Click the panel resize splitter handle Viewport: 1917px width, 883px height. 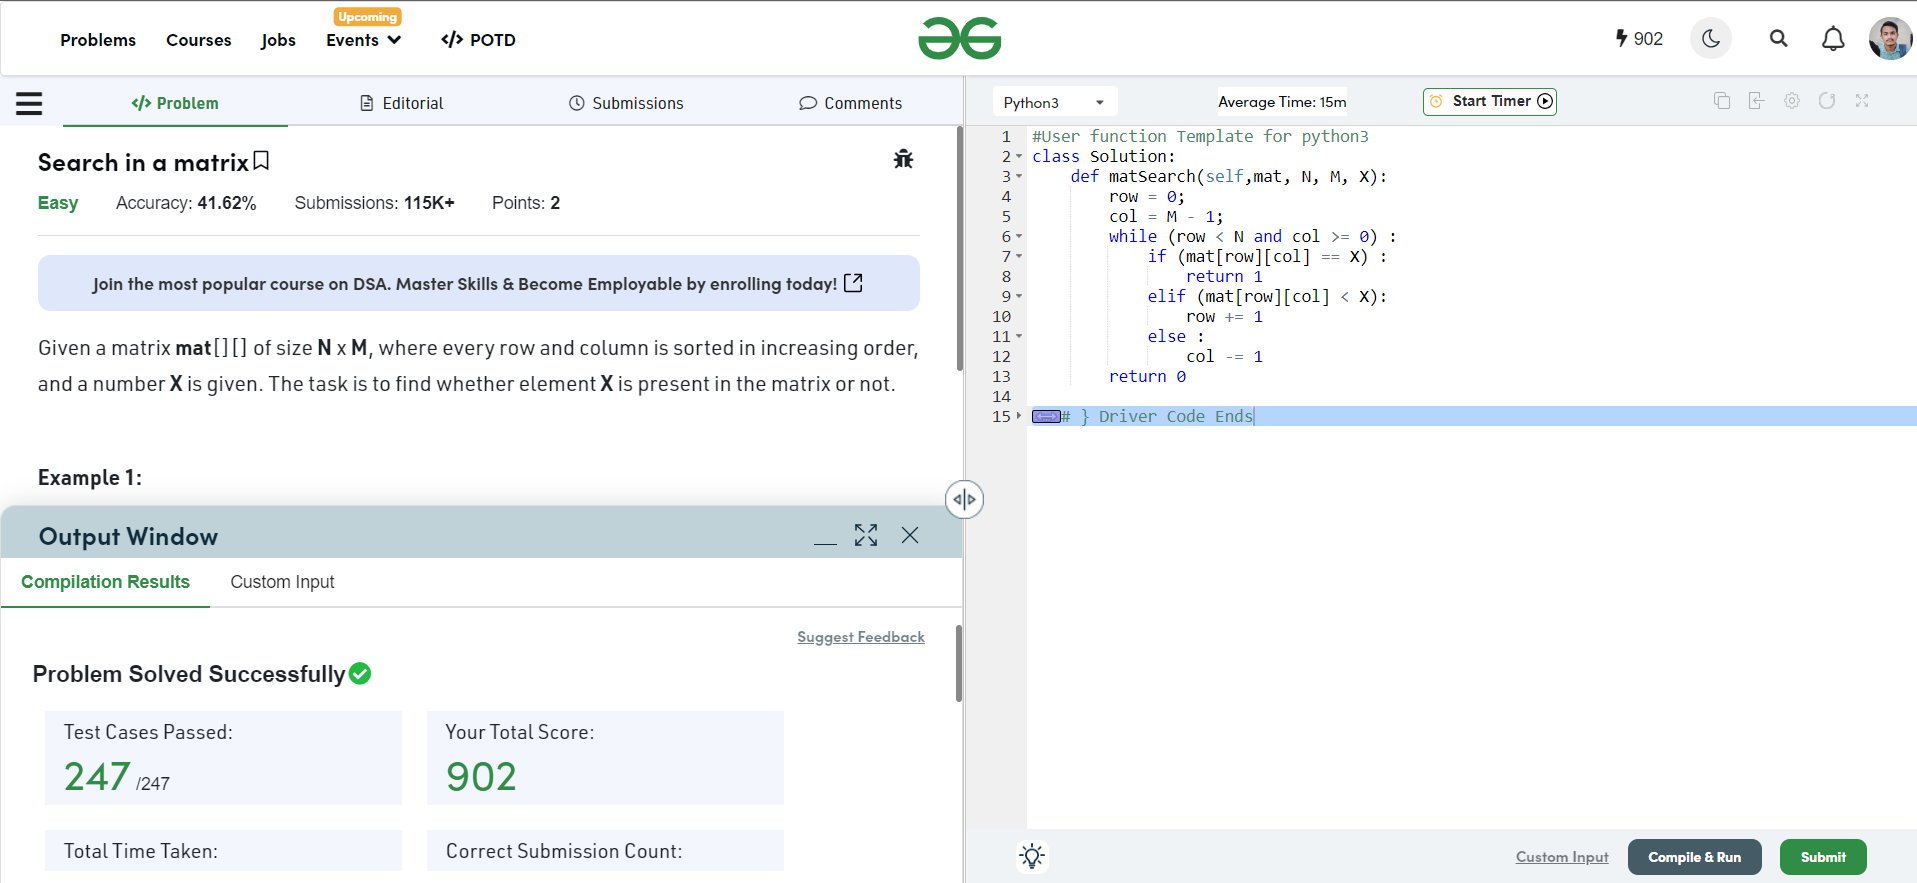point(964,499)
